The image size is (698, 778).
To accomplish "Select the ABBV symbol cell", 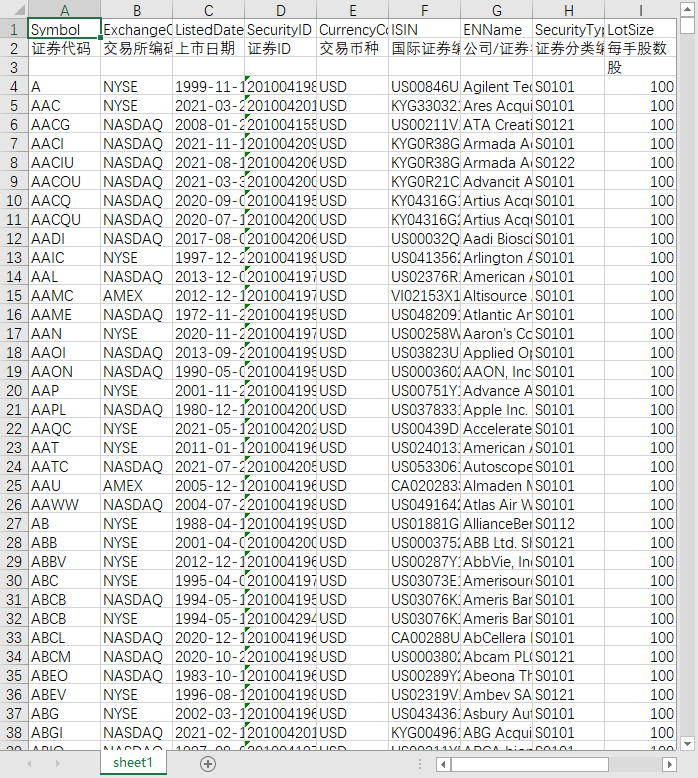I will click(64, 562).
